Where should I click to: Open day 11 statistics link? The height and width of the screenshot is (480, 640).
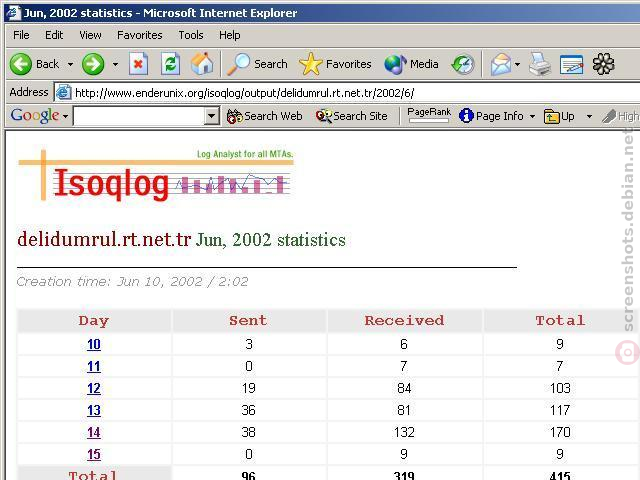click(94, 367)
